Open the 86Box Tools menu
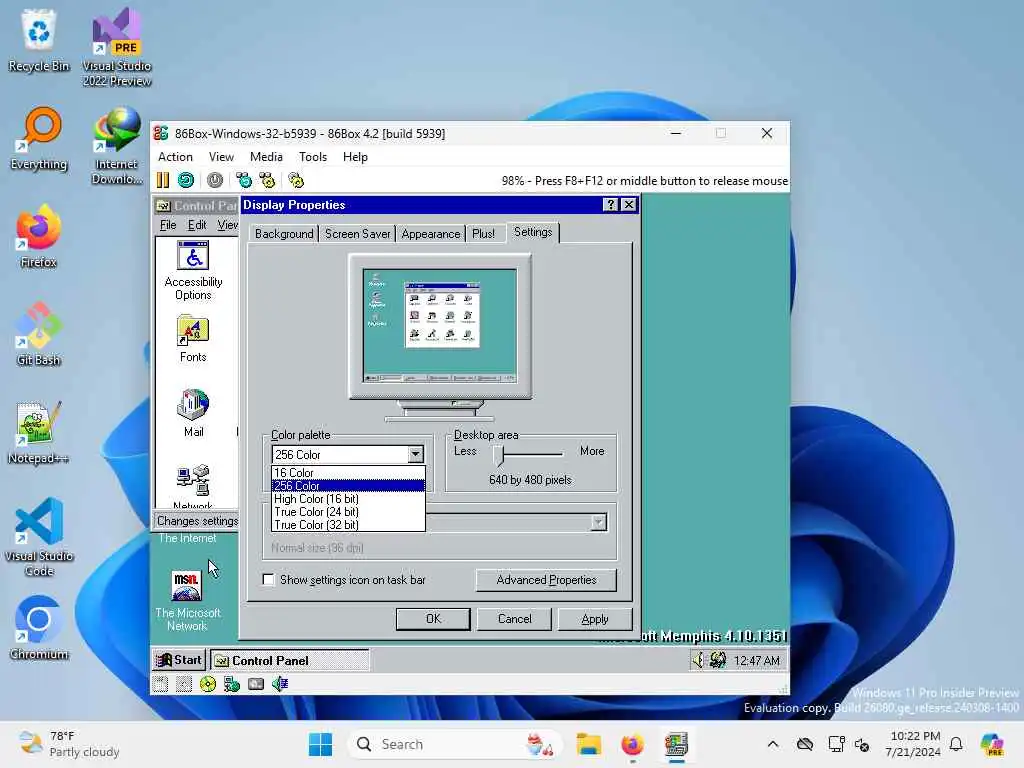 [313, 157]
